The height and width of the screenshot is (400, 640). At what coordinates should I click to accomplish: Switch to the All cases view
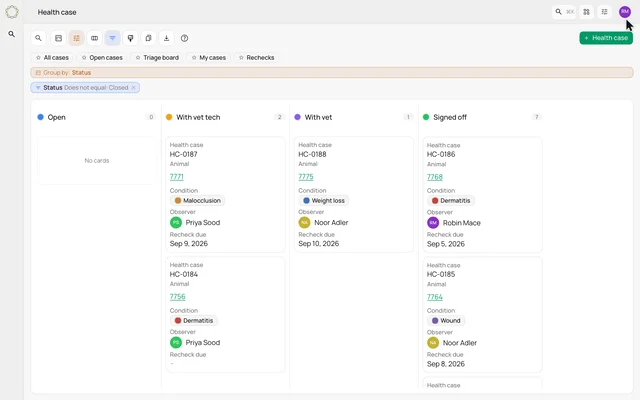click(x=52, y=58)
